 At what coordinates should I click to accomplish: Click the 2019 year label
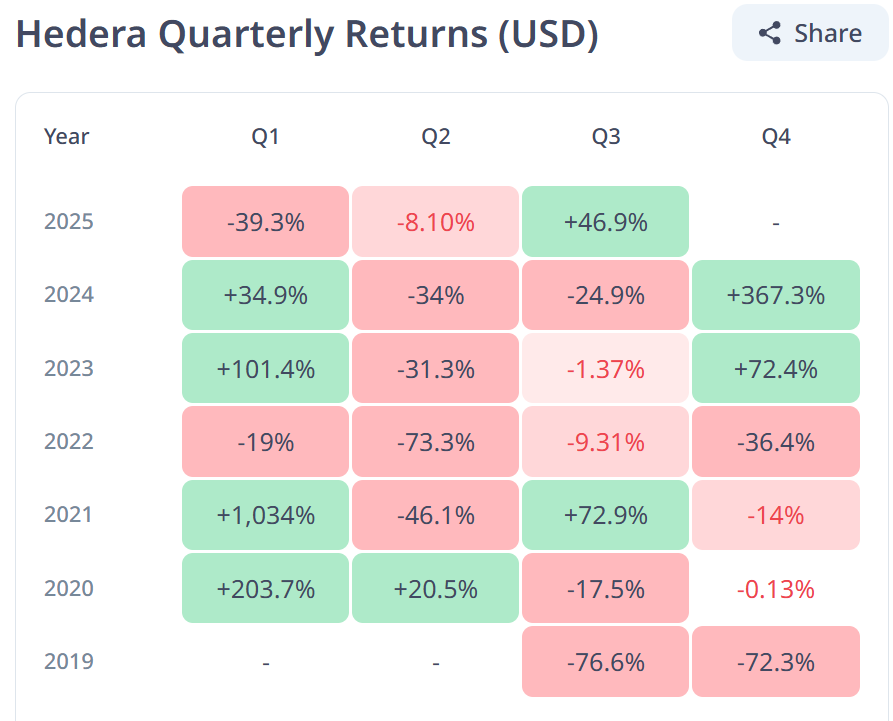68,661
